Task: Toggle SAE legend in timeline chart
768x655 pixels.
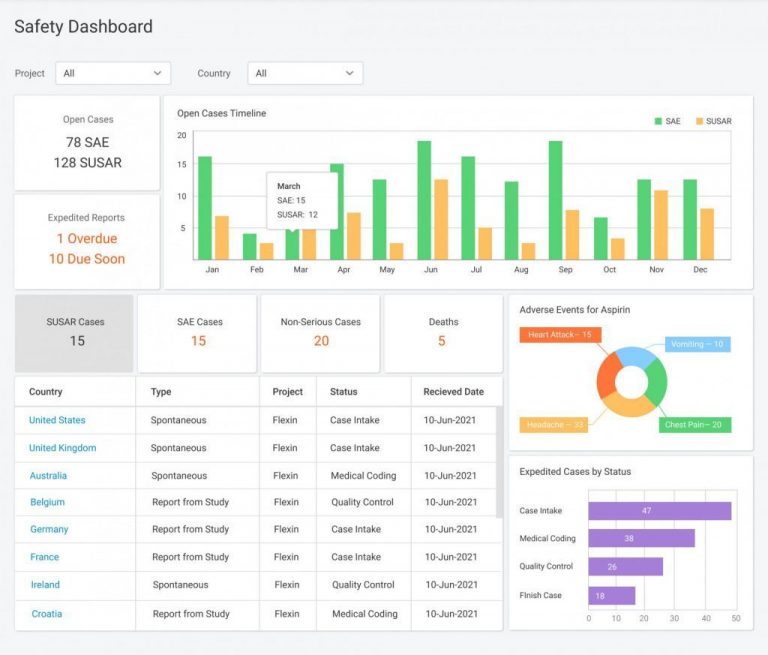Action: tap(667, 121)
